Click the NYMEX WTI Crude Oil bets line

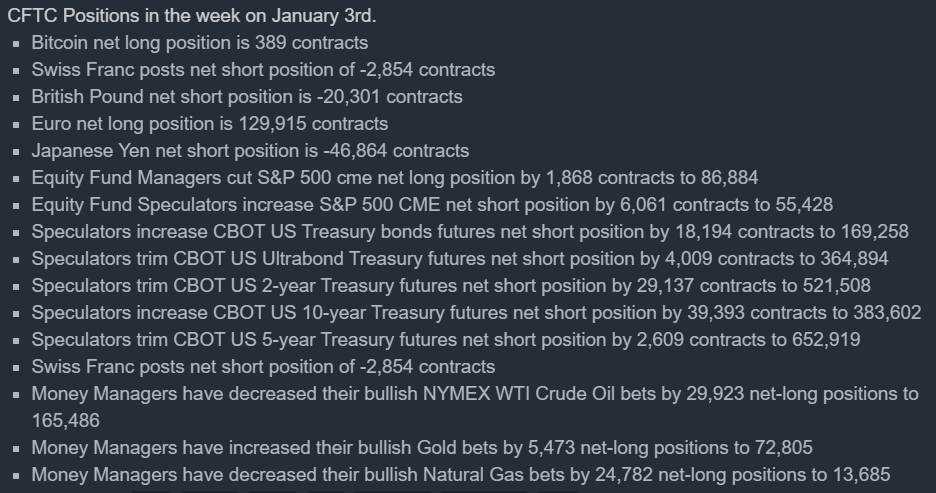pos(474,394)
